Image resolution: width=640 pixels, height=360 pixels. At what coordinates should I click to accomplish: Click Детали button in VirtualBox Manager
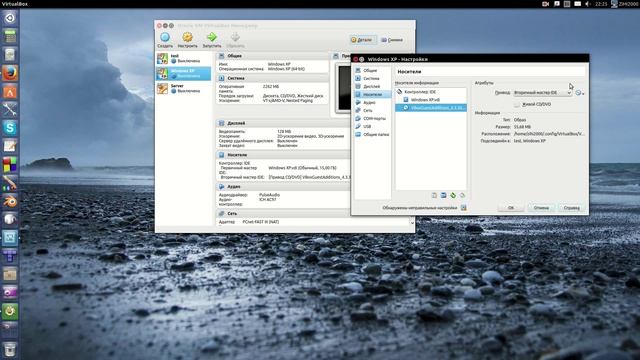(362, 40)
